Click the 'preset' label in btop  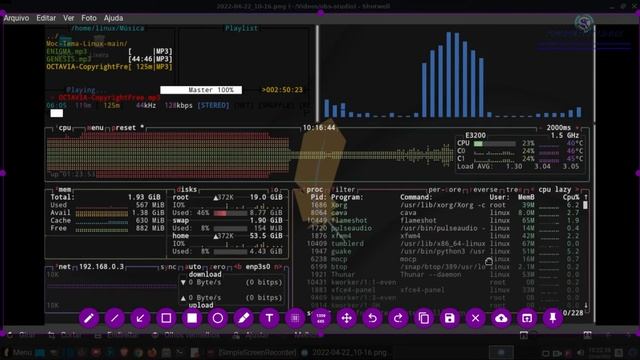(x=124, y=128)
